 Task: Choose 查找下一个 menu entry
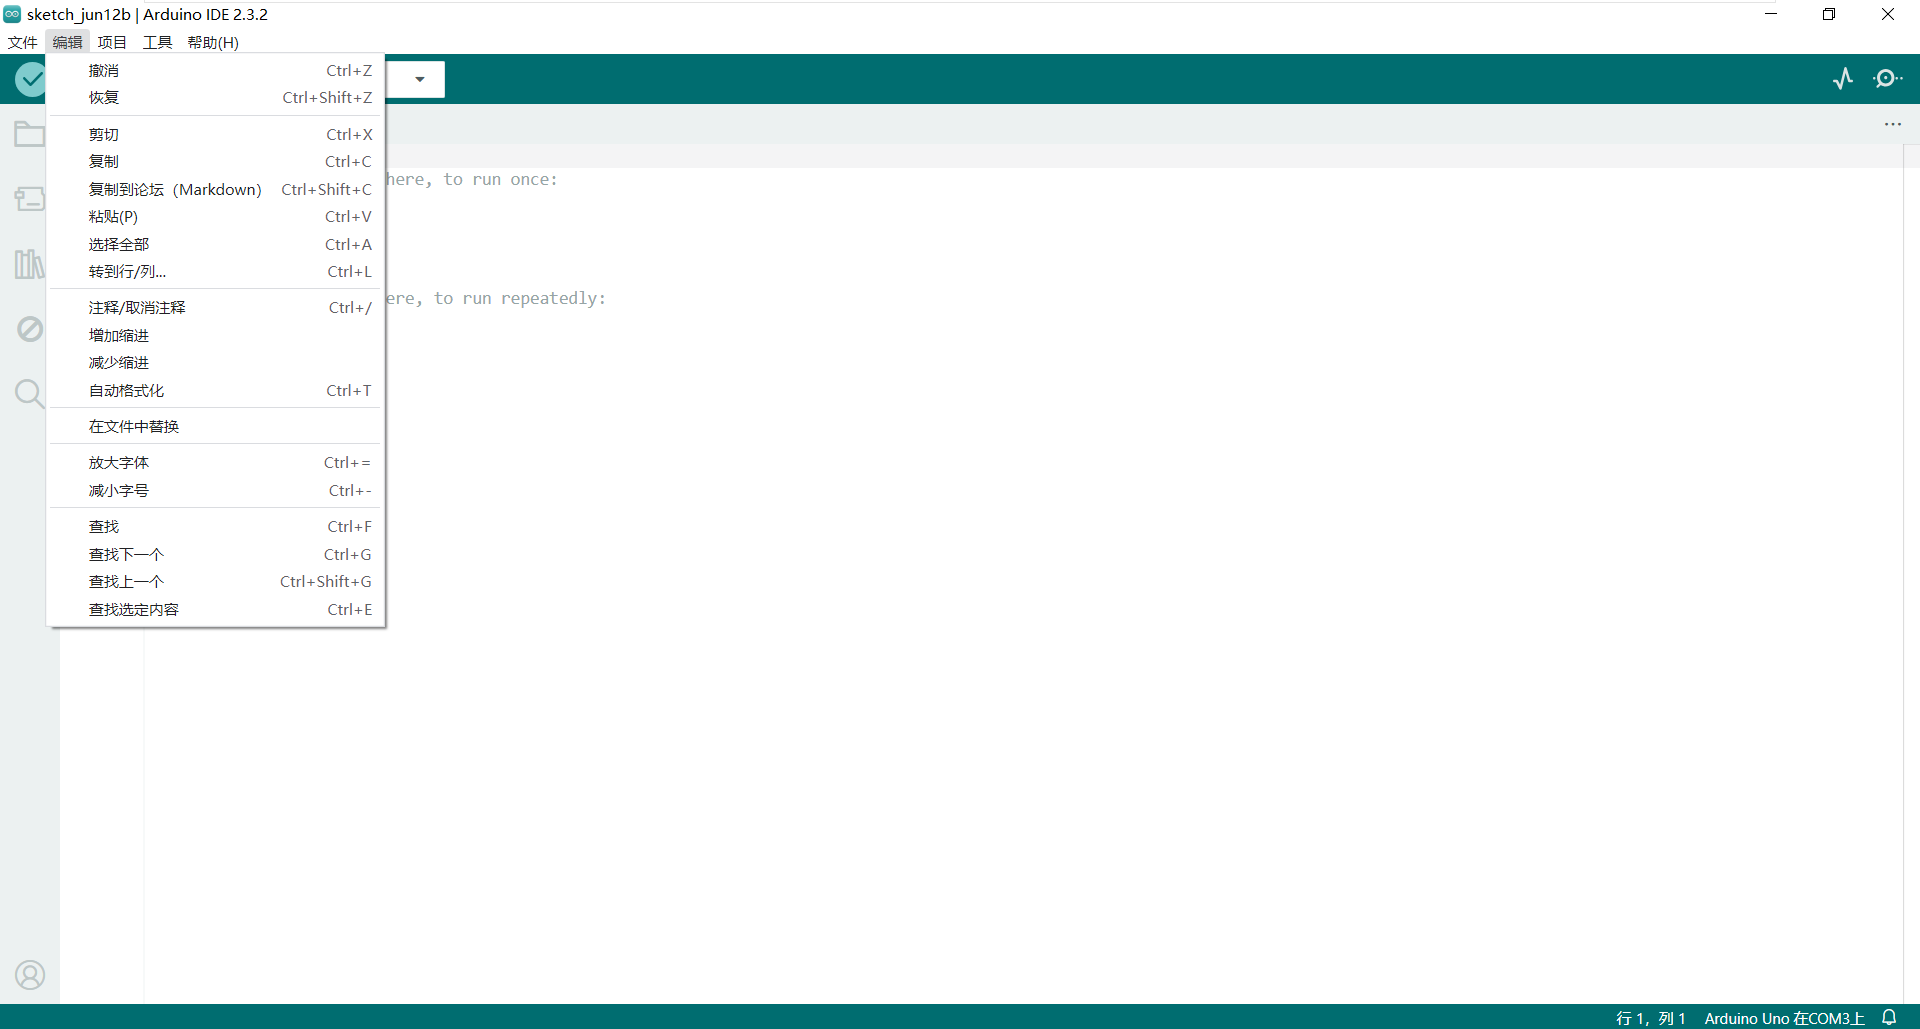tap(216, 554)
